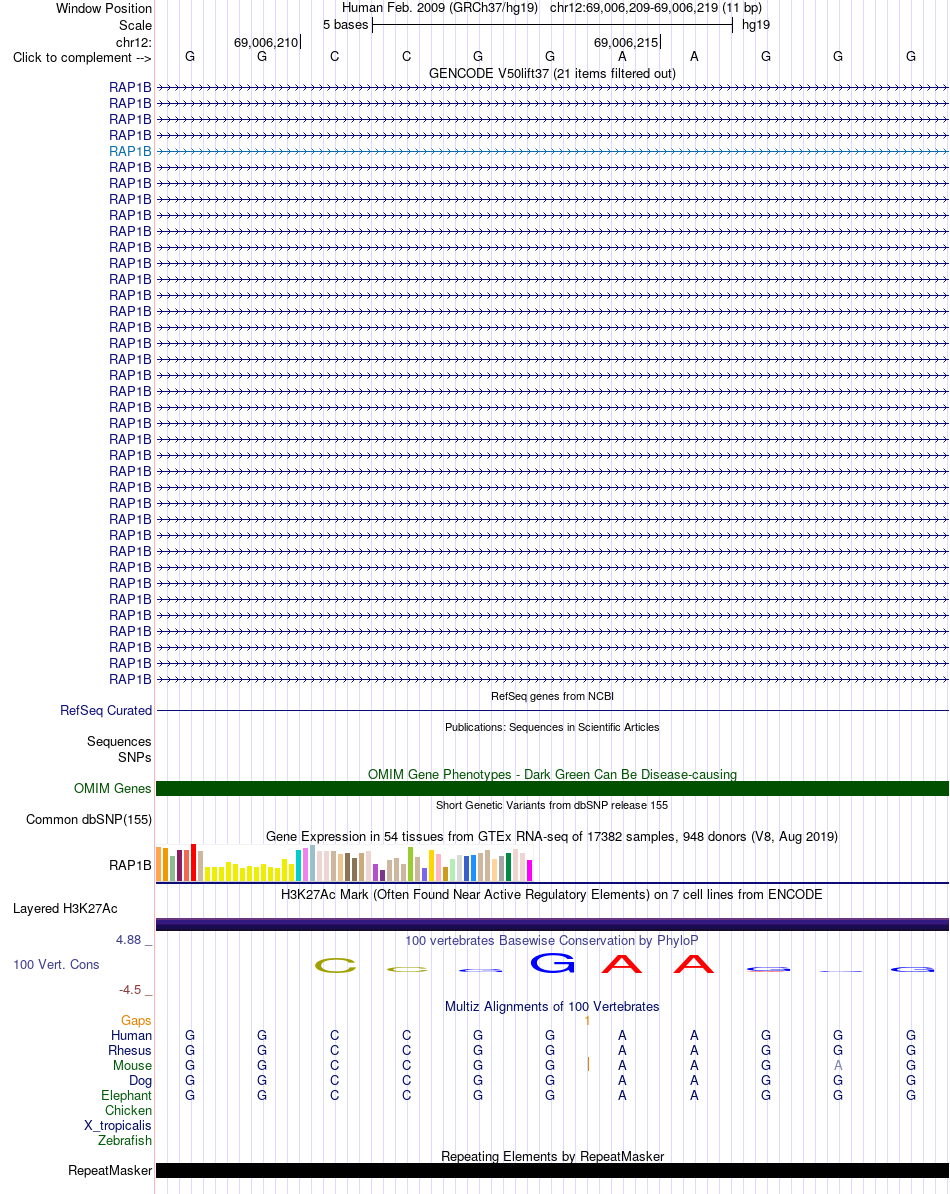Open Multiz Alignments of 100 Vertebrates title

[552, 1007]
